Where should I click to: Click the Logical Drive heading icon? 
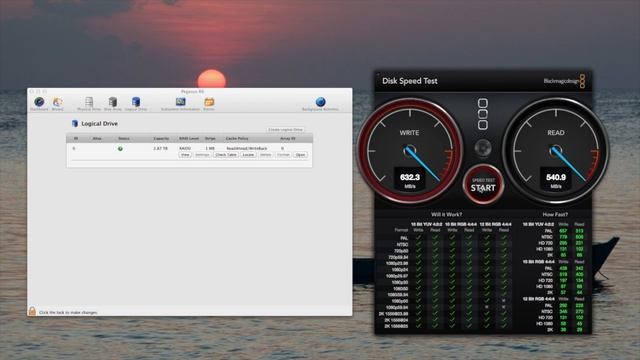tap(75, 123)
